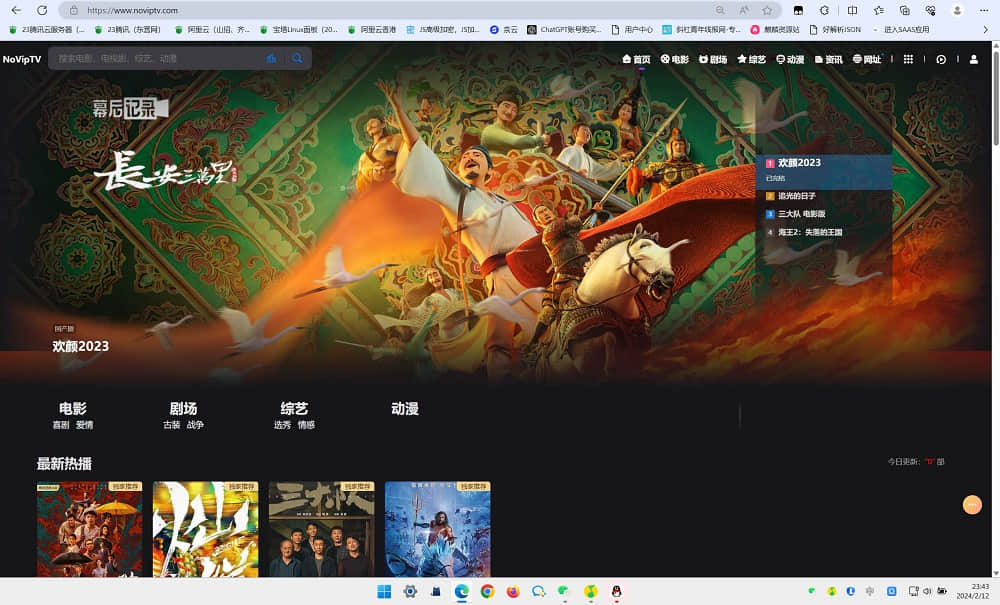The width and height of the screenshot is (1000, 605).
Task: Open the zoom magnifier in address bar
Action: click(x=720, y=10)
